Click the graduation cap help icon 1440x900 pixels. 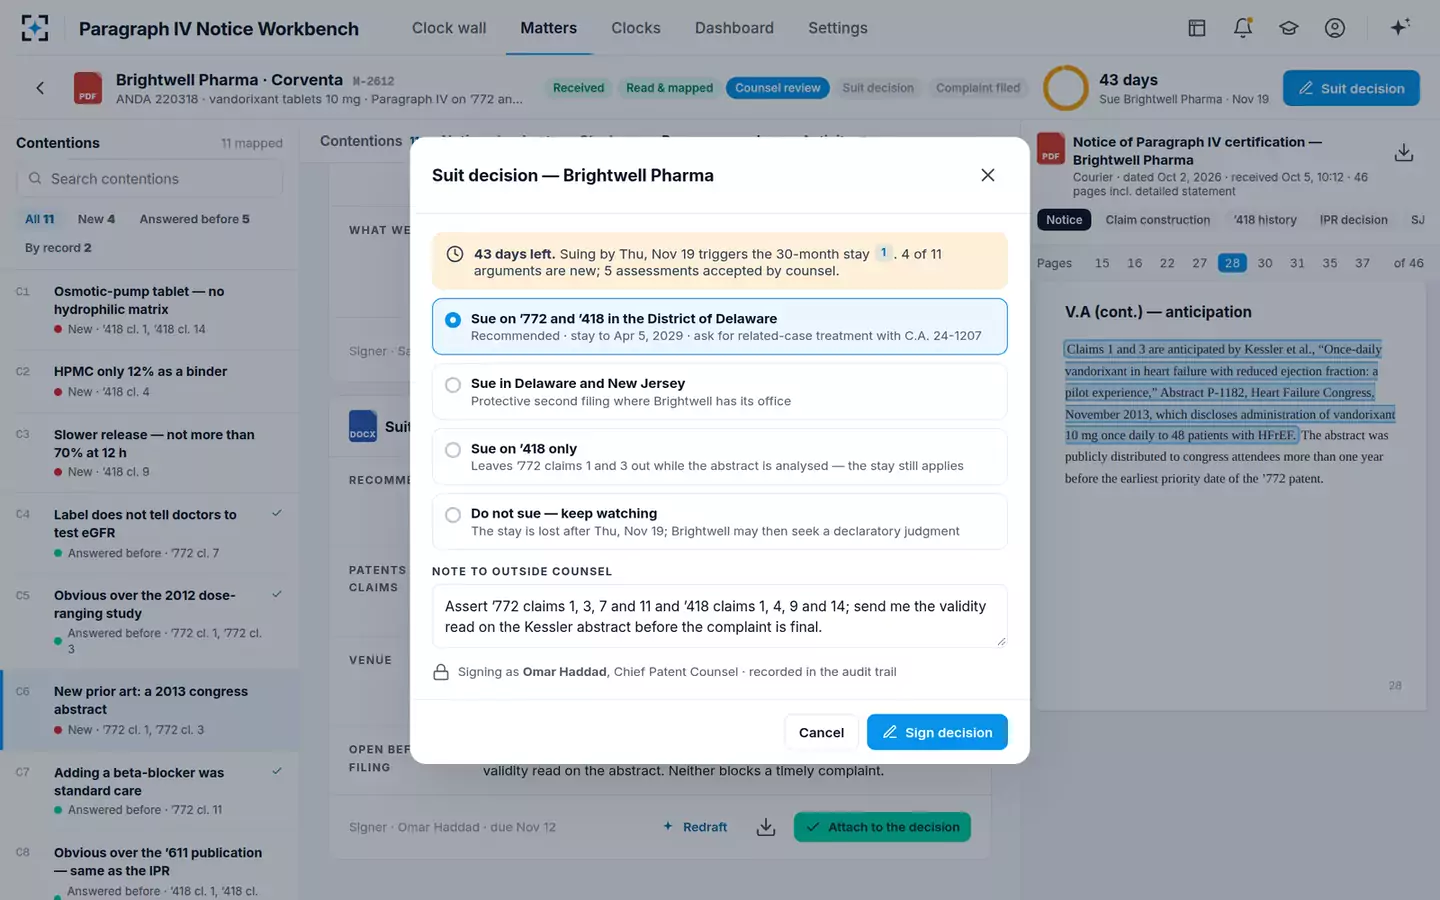[x=1289, y=28]
